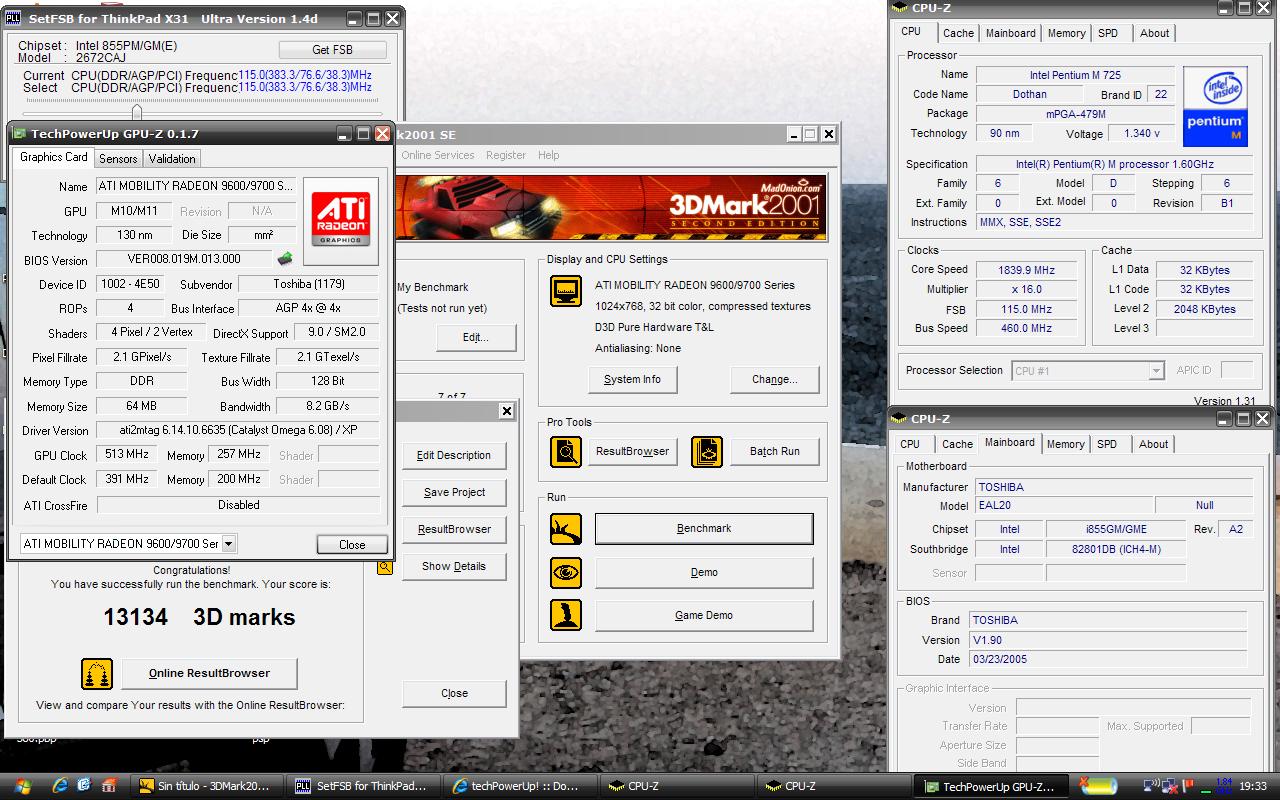Viewport: 1280px width, 800px height.
Task: Click the Intel Pentium M logo in CPU-Z
Action: (1214, 107)
